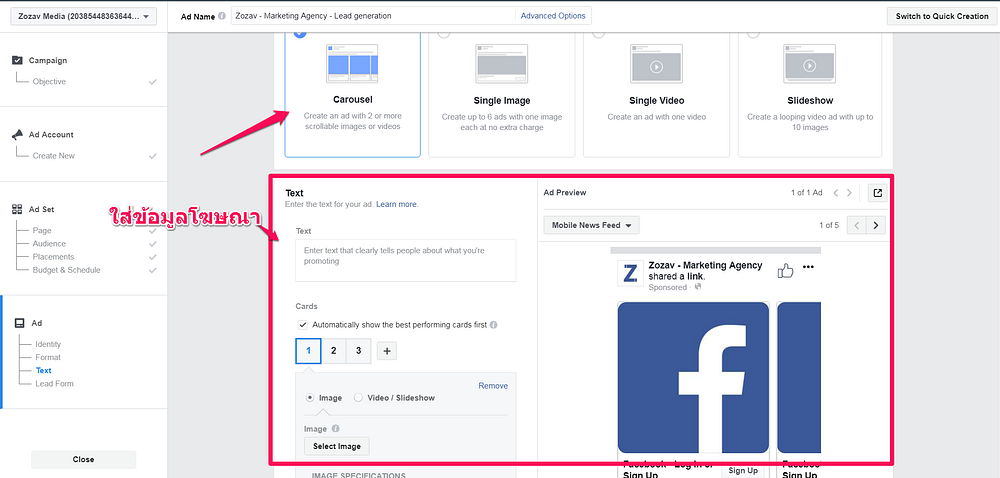Image resolution: width=1000 pixels, height=478 pixels.
Task: Open the Zozav Media account dropdown
Action: (84, 17)
